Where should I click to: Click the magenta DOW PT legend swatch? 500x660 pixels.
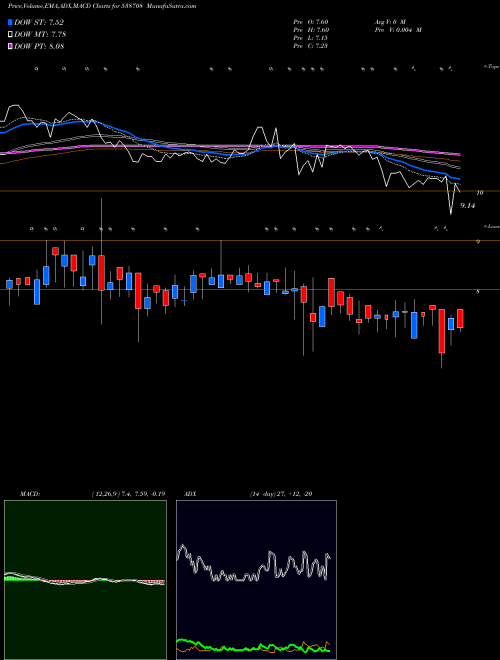pyautogui.click(x=10, y=46)
